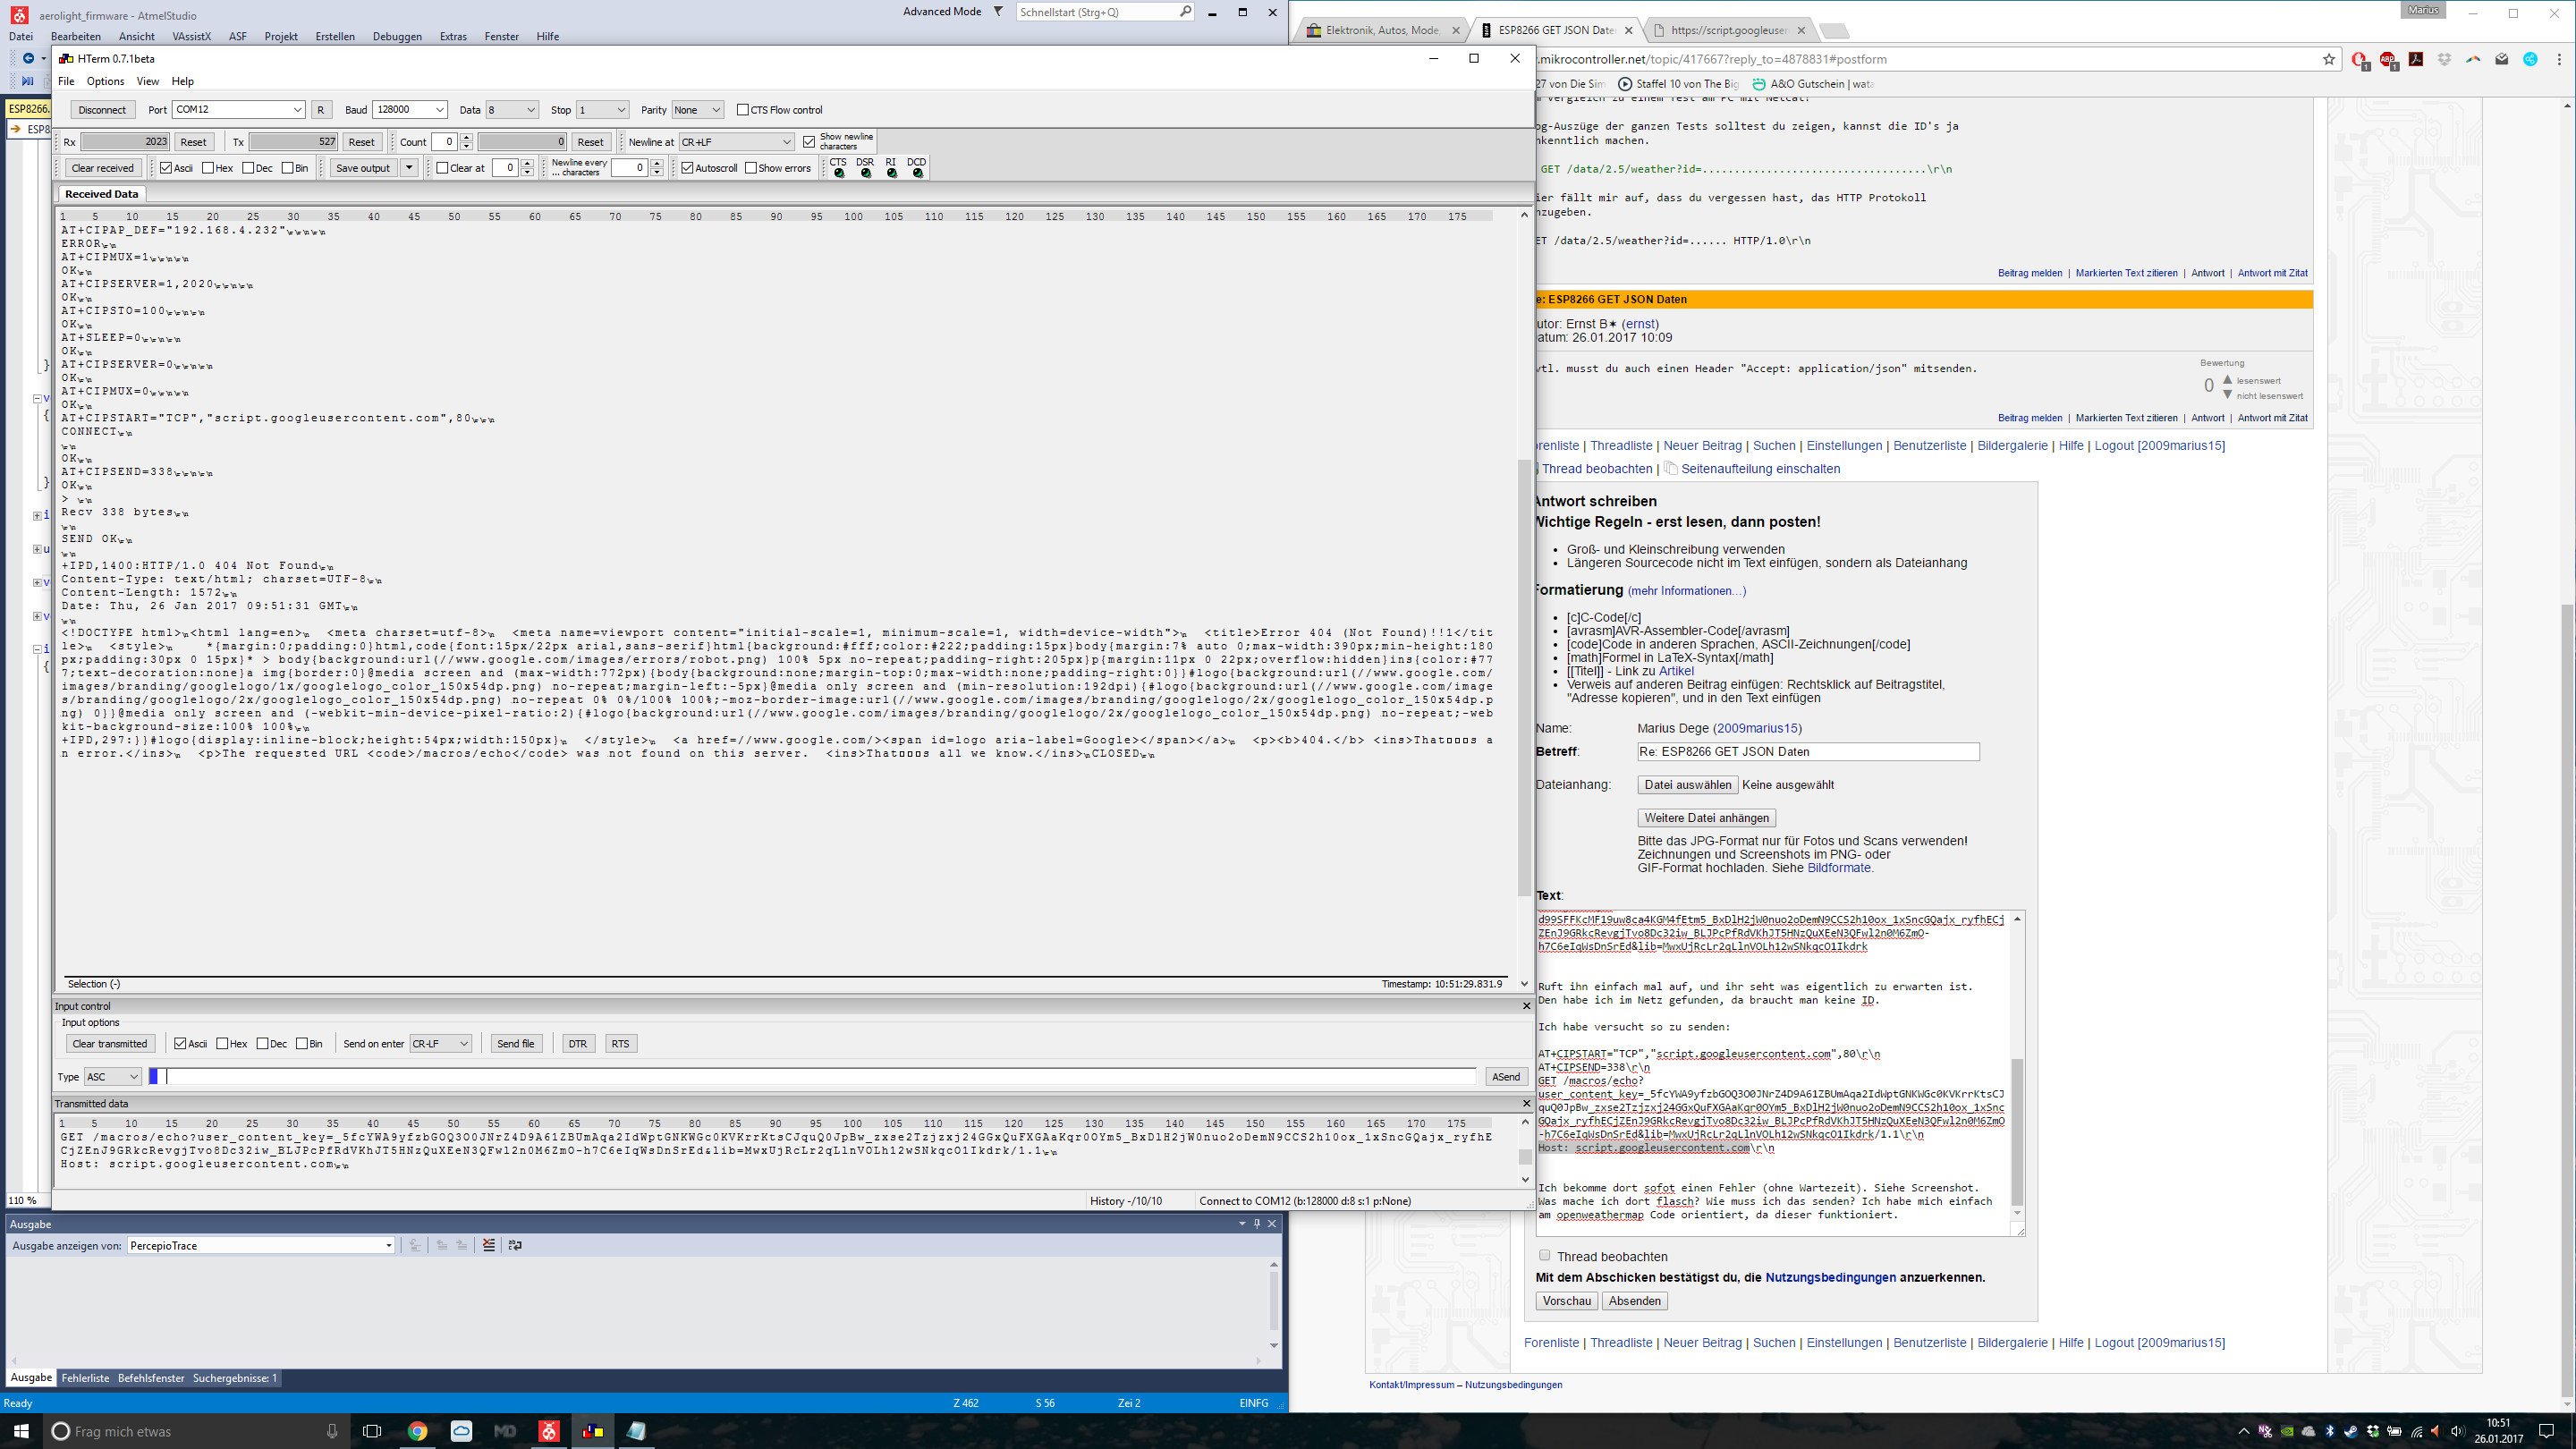Image resolution: width=2576 pixels, height=1449 pixels.
Task: Click the Atmel Studio filter funnel icon
Action: point(997,12)
